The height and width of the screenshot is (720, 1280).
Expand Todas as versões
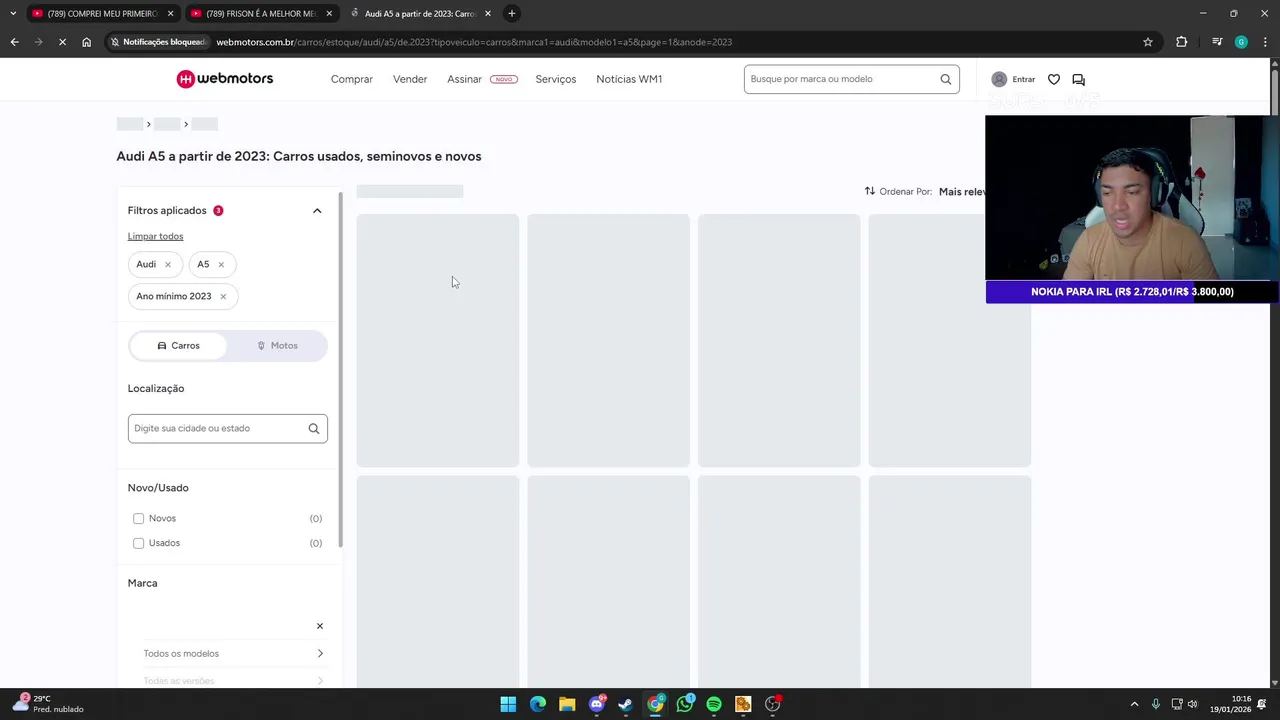[x=233, y=681]
